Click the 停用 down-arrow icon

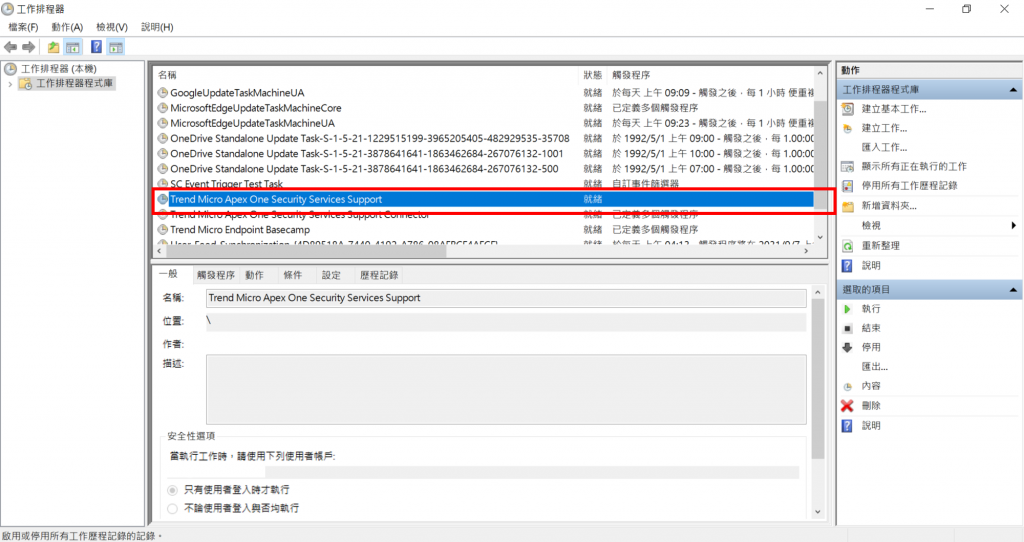pos(848,347)
